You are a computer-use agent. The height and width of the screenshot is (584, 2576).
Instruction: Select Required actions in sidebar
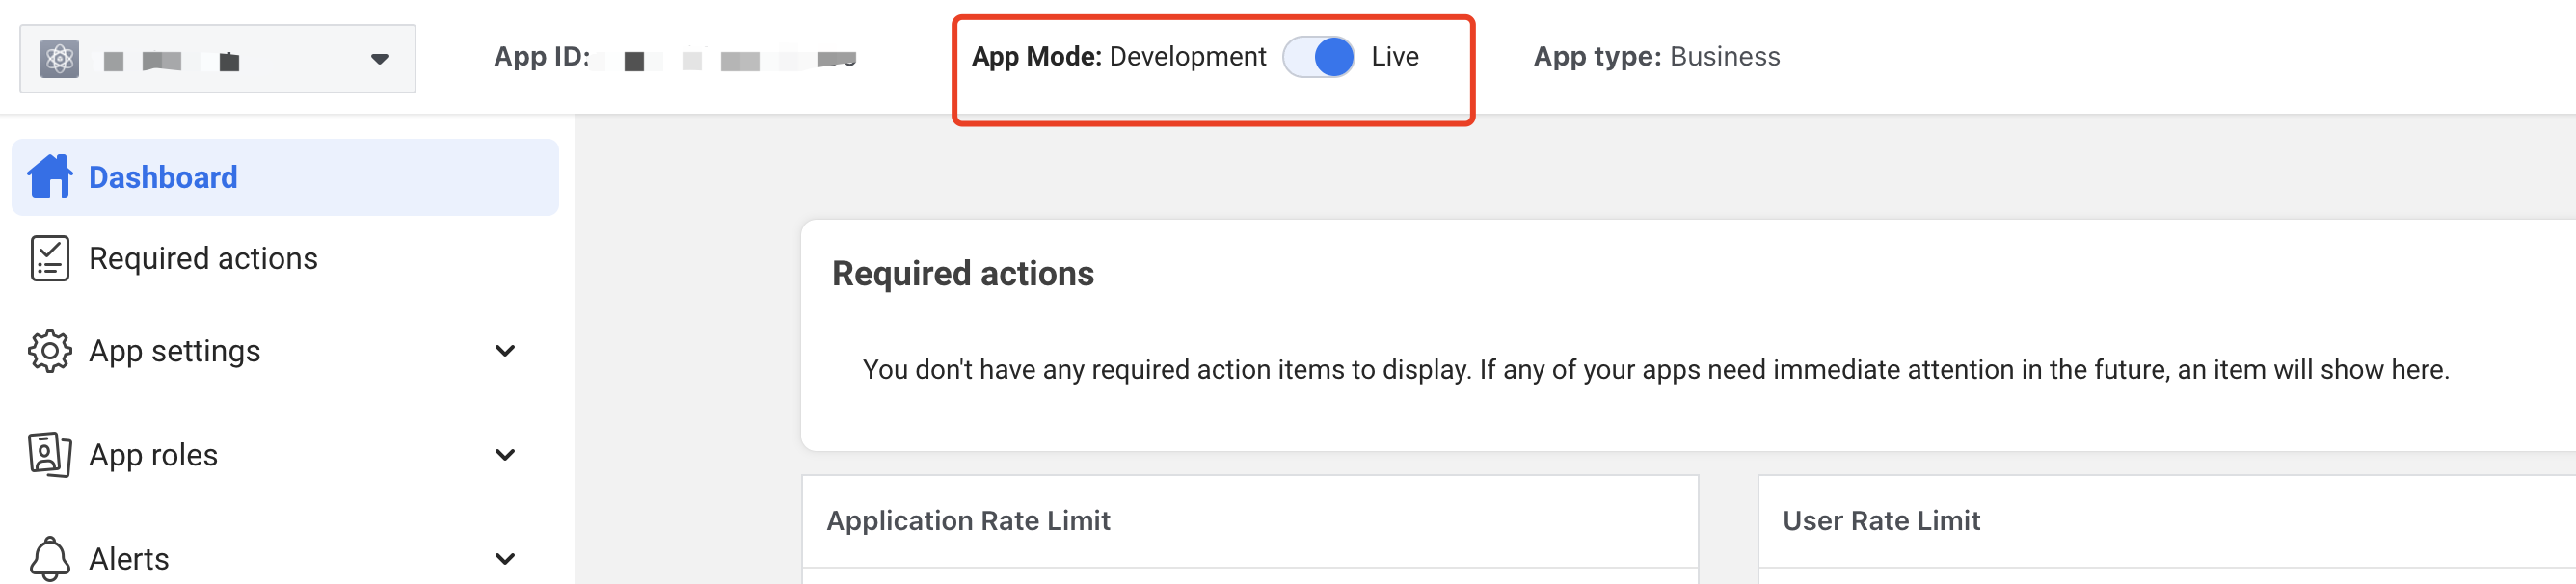[x=203, y=259]
